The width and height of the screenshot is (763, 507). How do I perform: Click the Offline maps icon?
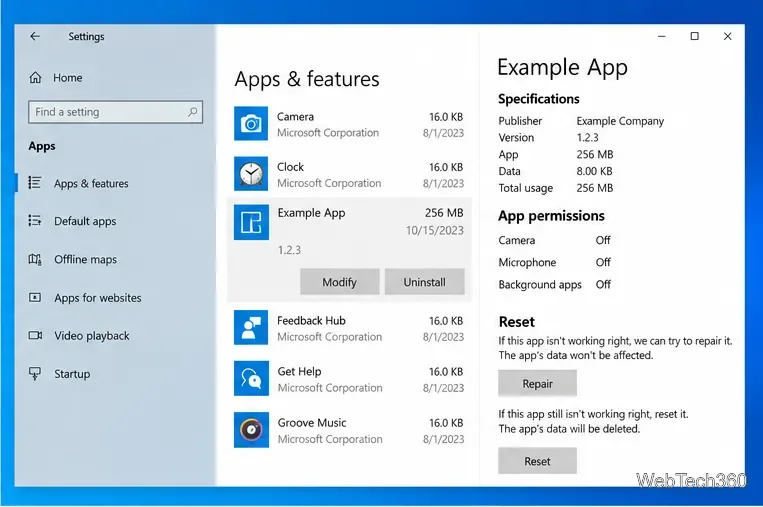[x=35, y=259]
